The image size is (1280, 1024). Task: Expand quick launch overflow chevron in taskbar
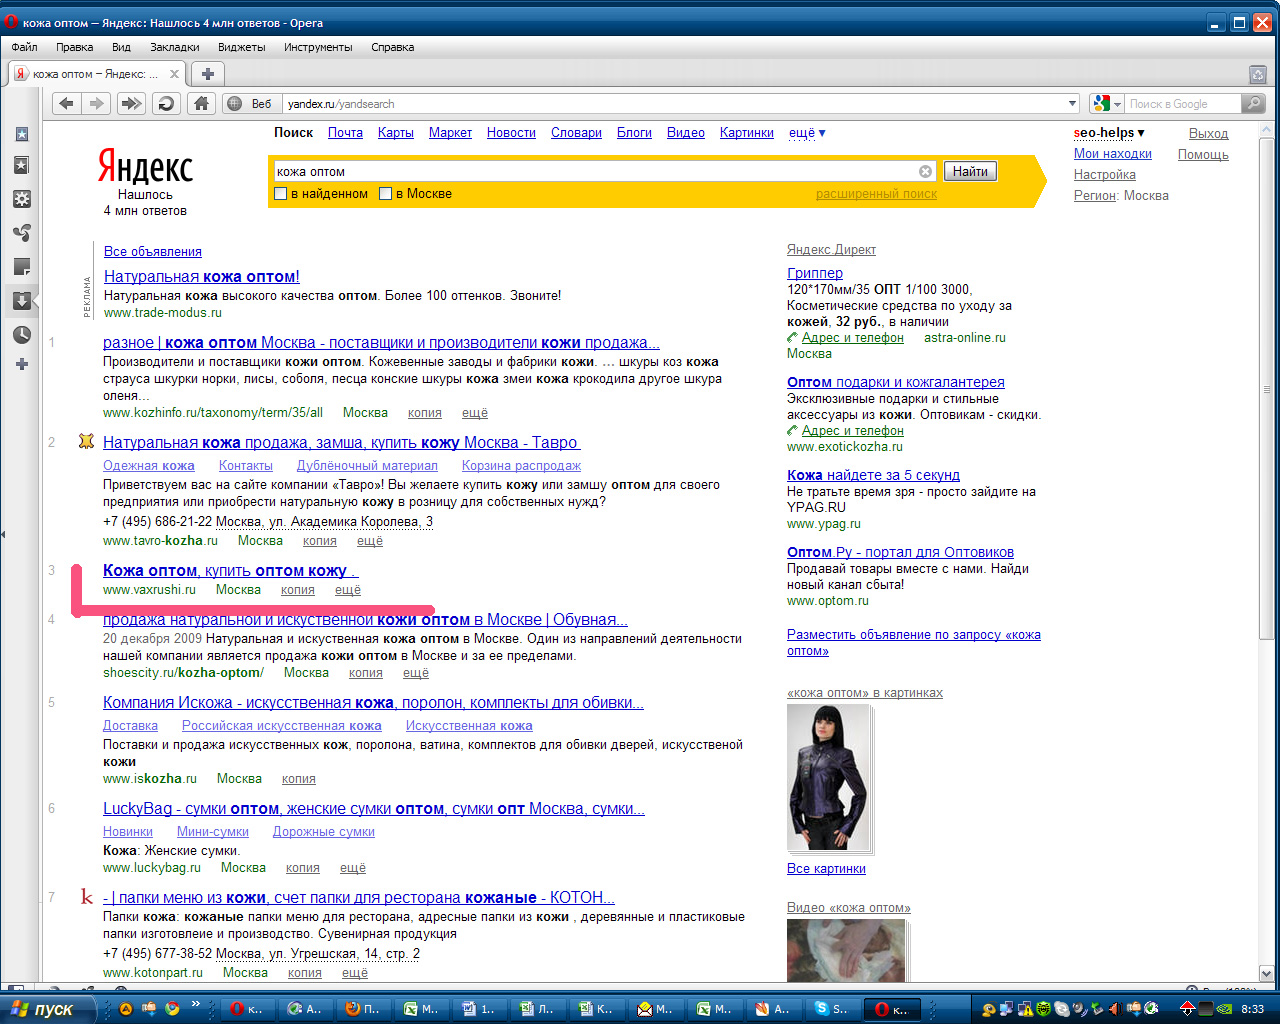point(196,1005)
